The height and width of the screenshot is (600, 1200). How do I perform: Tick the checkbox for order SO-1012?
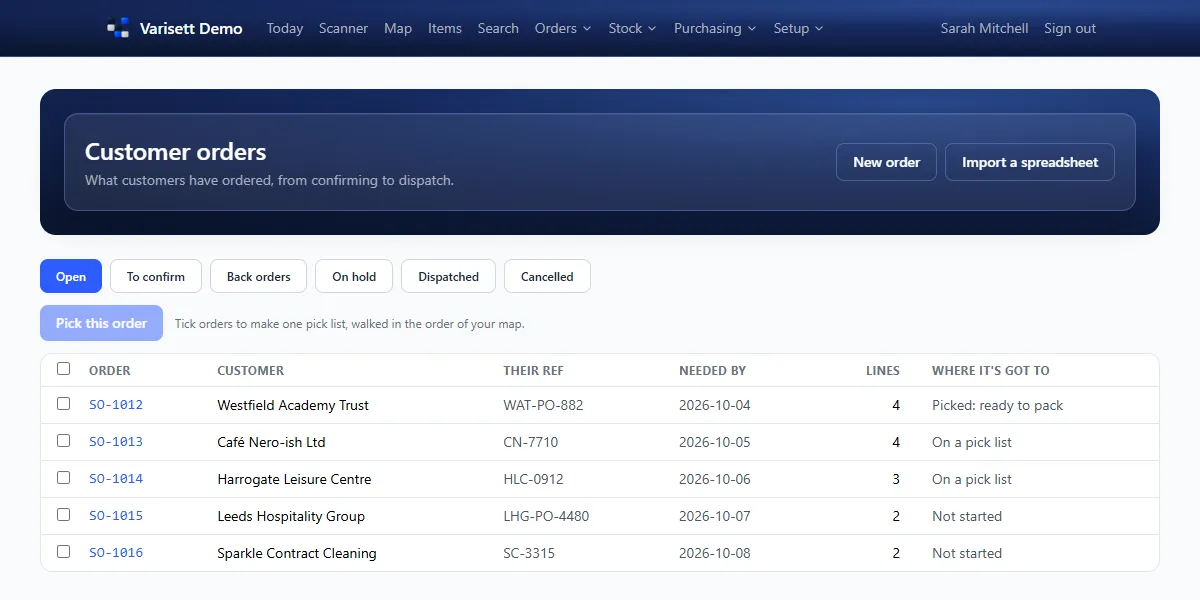(x=64, y=404)
